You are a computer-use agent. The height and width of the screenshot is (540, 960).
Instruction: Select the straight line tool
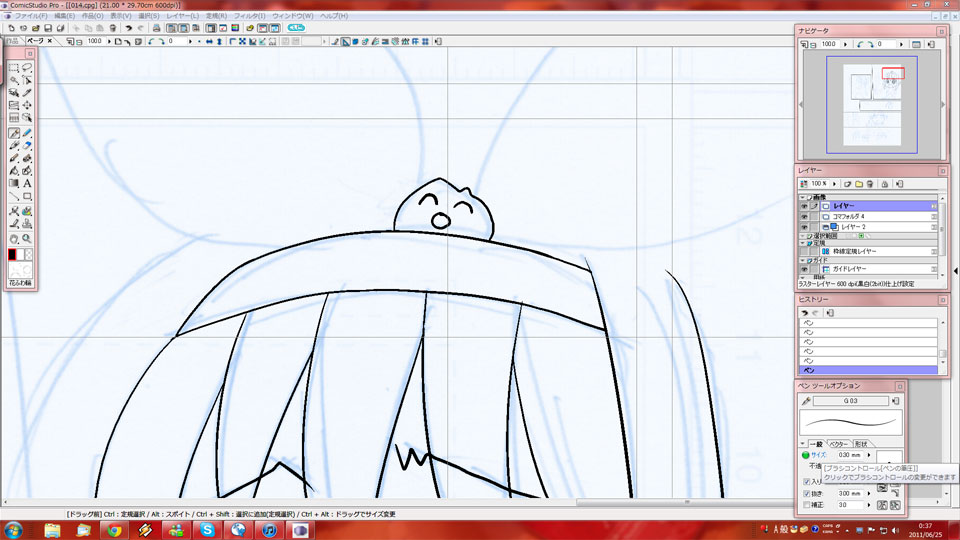point(13,197)
